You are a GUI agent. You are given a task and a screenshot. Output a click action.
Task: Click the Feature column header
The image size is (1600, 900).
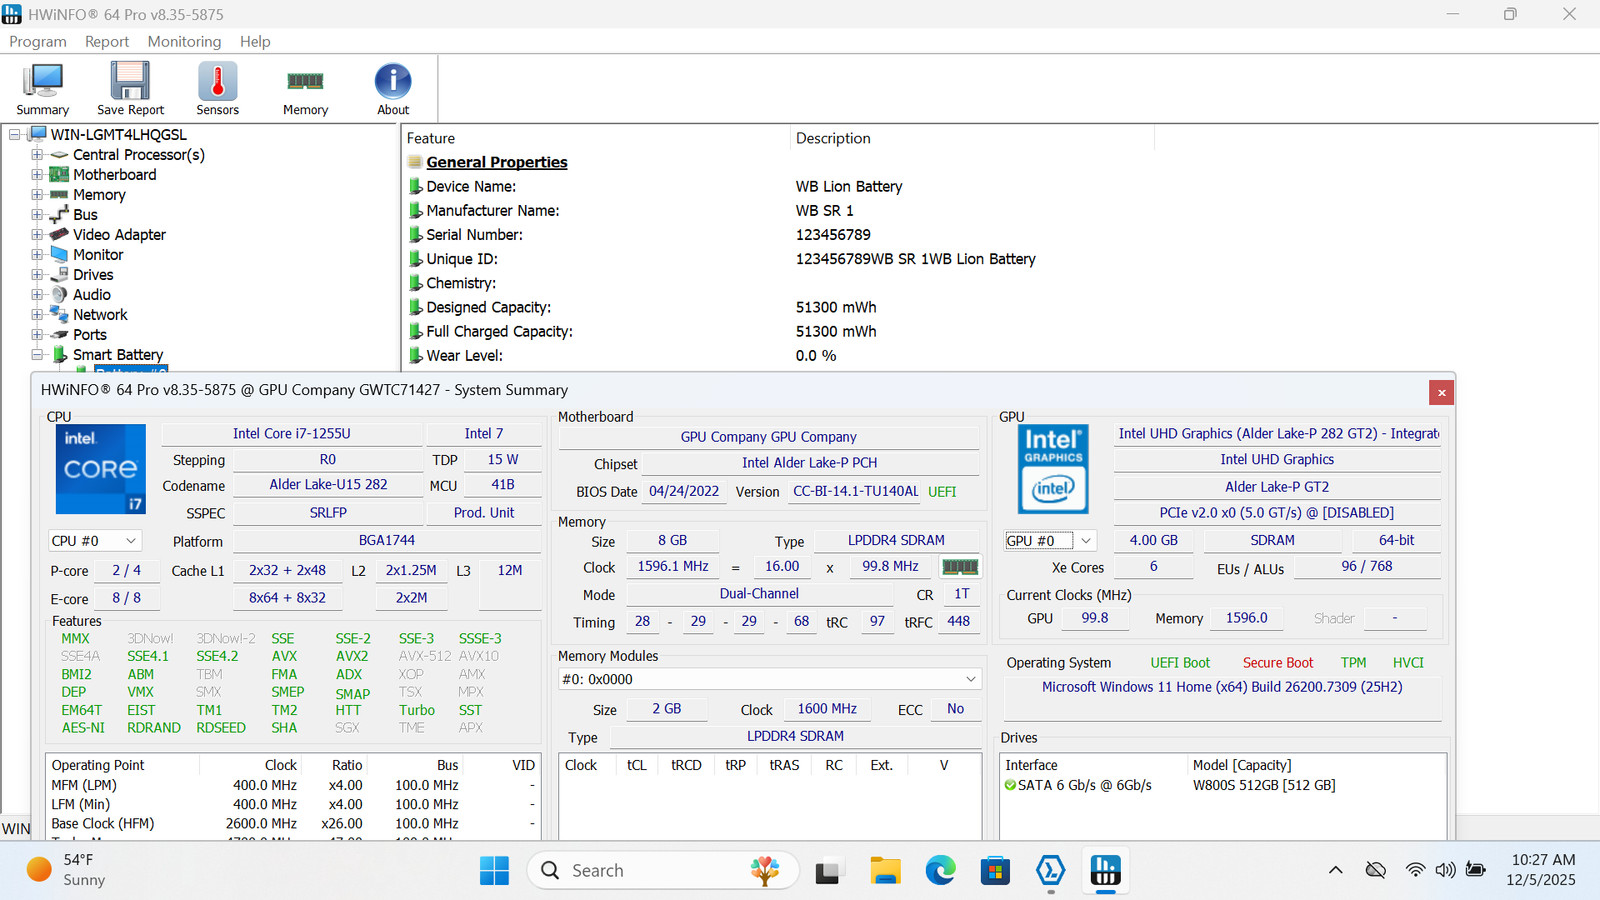[x=596, y=139]
